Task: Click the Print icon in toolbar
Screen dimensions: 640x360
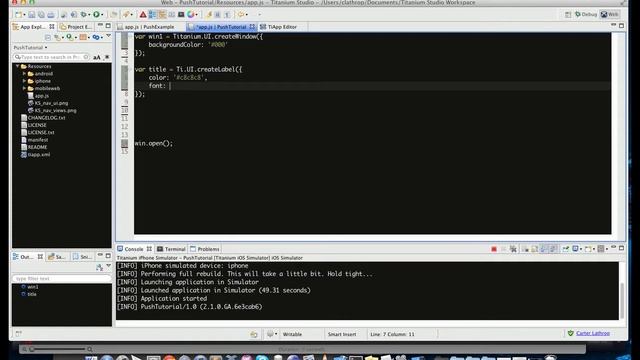Action: click(x=51, y=15)
